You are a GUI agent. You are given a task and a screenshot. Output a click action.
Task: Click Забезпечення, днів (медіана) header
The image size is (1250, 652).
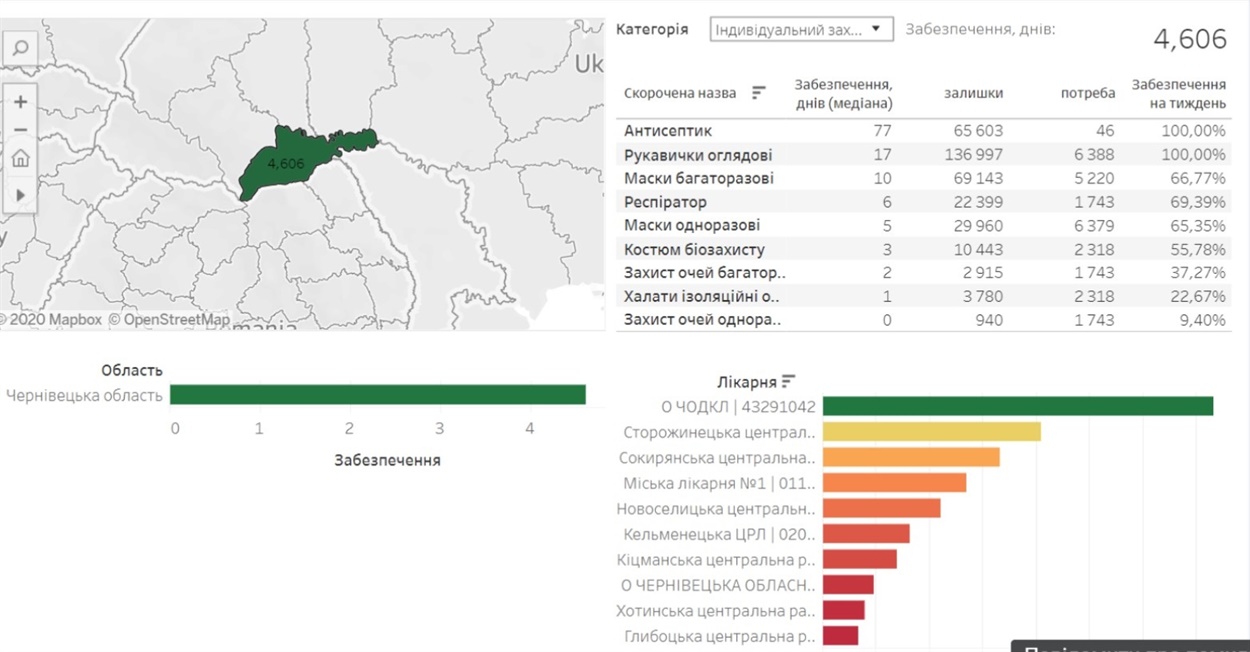843,93
